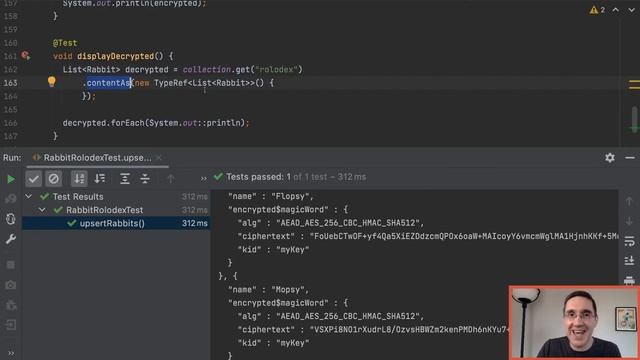Click the yellow warning stripe mark in editor scrollbar

coord(634,84)
